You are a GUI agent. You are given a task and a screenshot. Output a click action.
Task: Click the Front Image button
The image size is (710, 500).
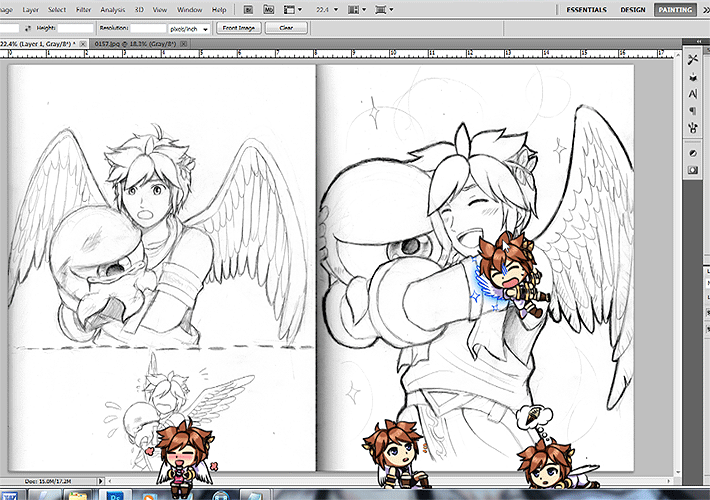239,28
